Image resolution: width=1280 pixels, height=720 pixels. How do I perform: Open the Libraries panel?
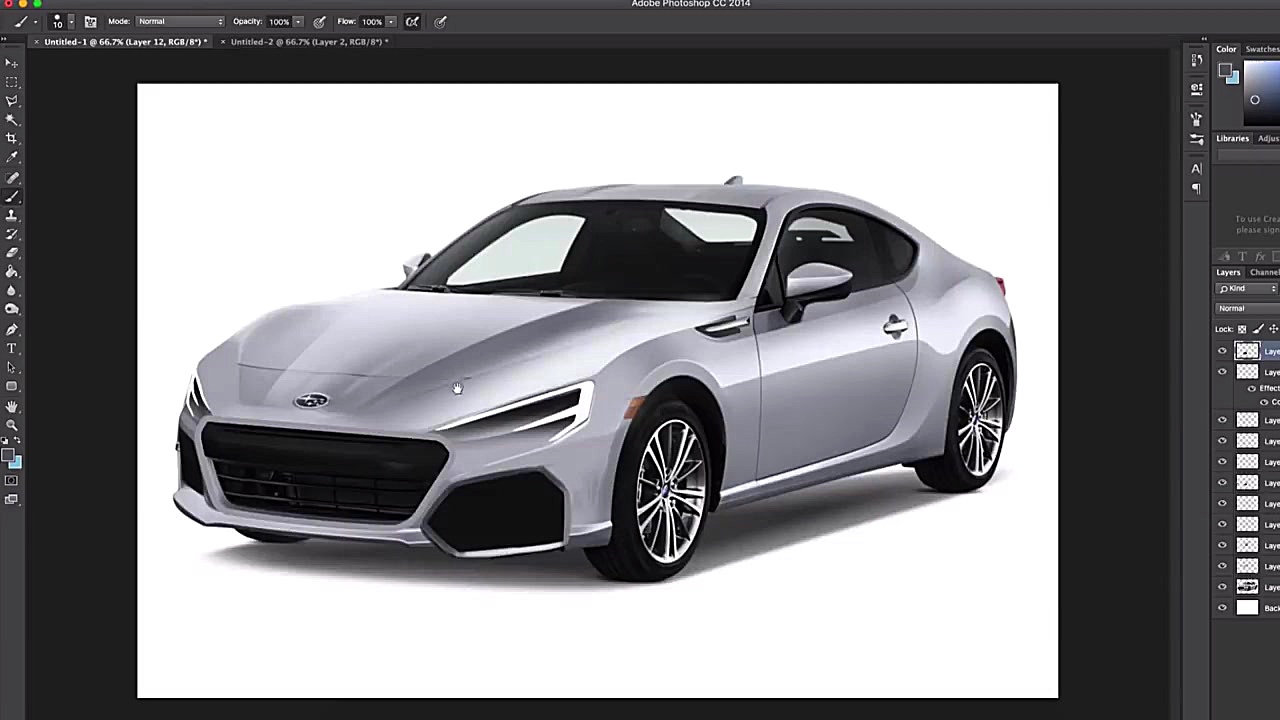tap(1232, 138)
